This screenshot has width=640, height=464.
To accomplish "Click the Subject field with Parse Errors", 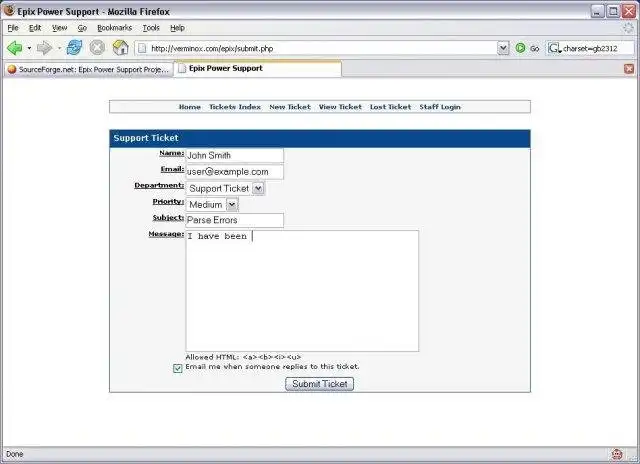I will click(x=234, y=220).
